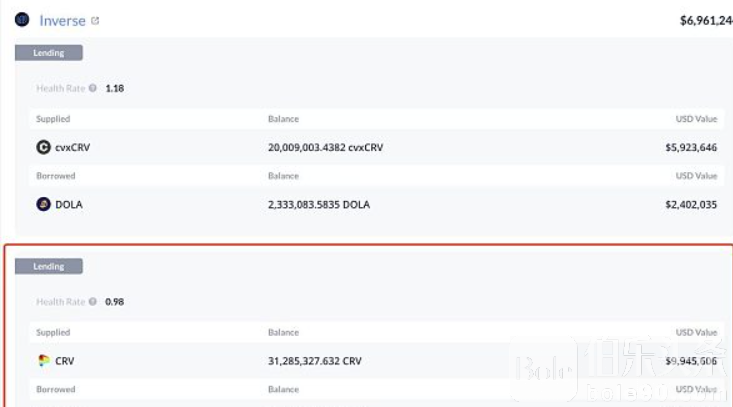This screenshot has height=407, width=733.
Task: Click the Health Rate label of the first lending position
Action: click(x=61, y=88)
